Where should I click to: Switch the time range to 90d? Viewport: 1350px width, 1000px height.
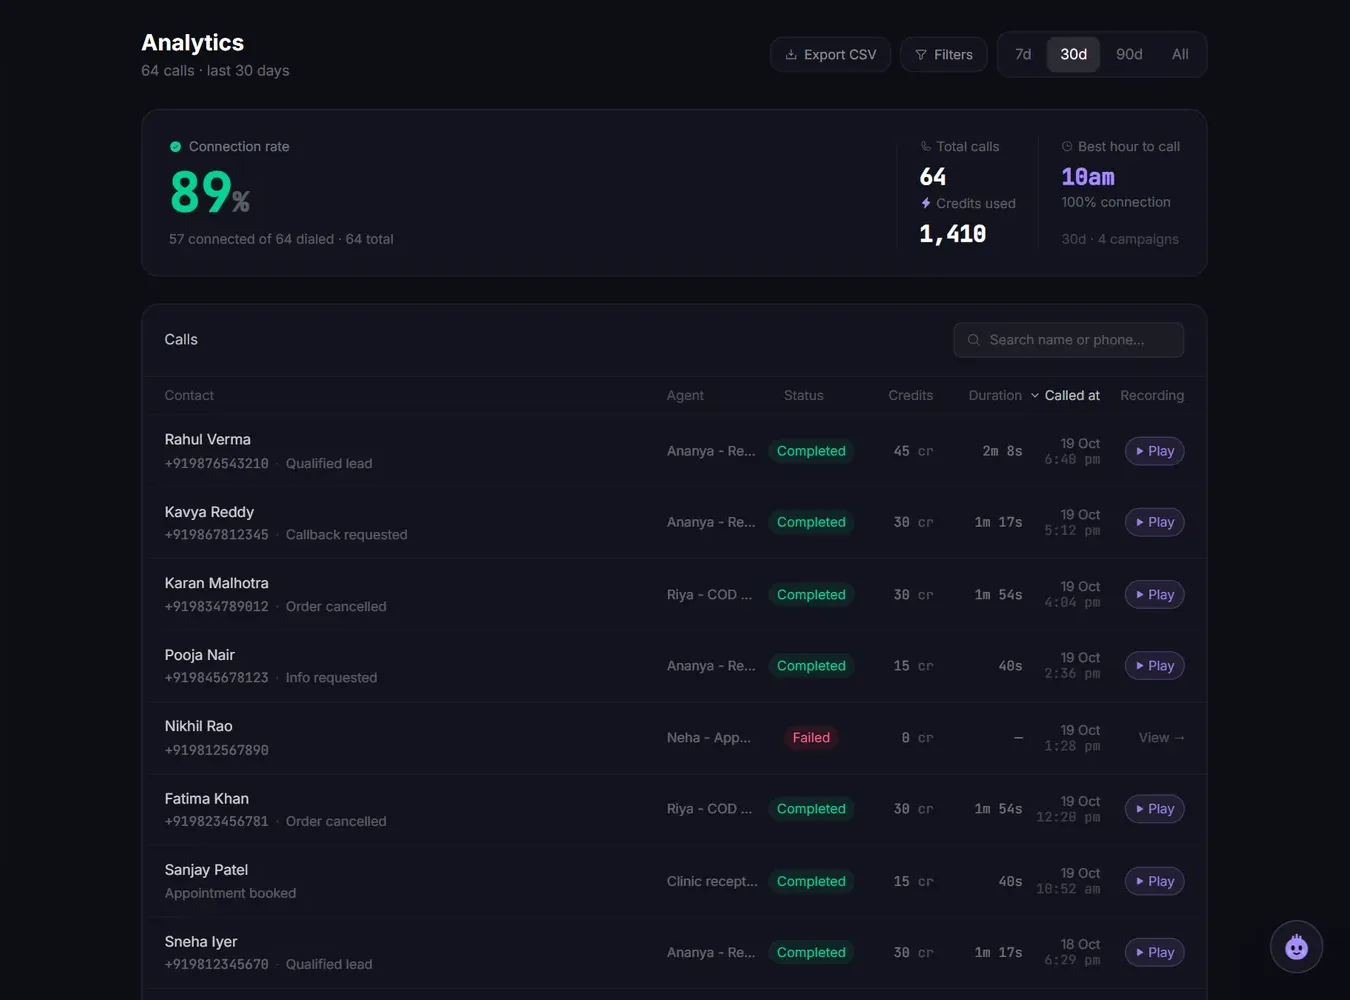pos(1129,54)
